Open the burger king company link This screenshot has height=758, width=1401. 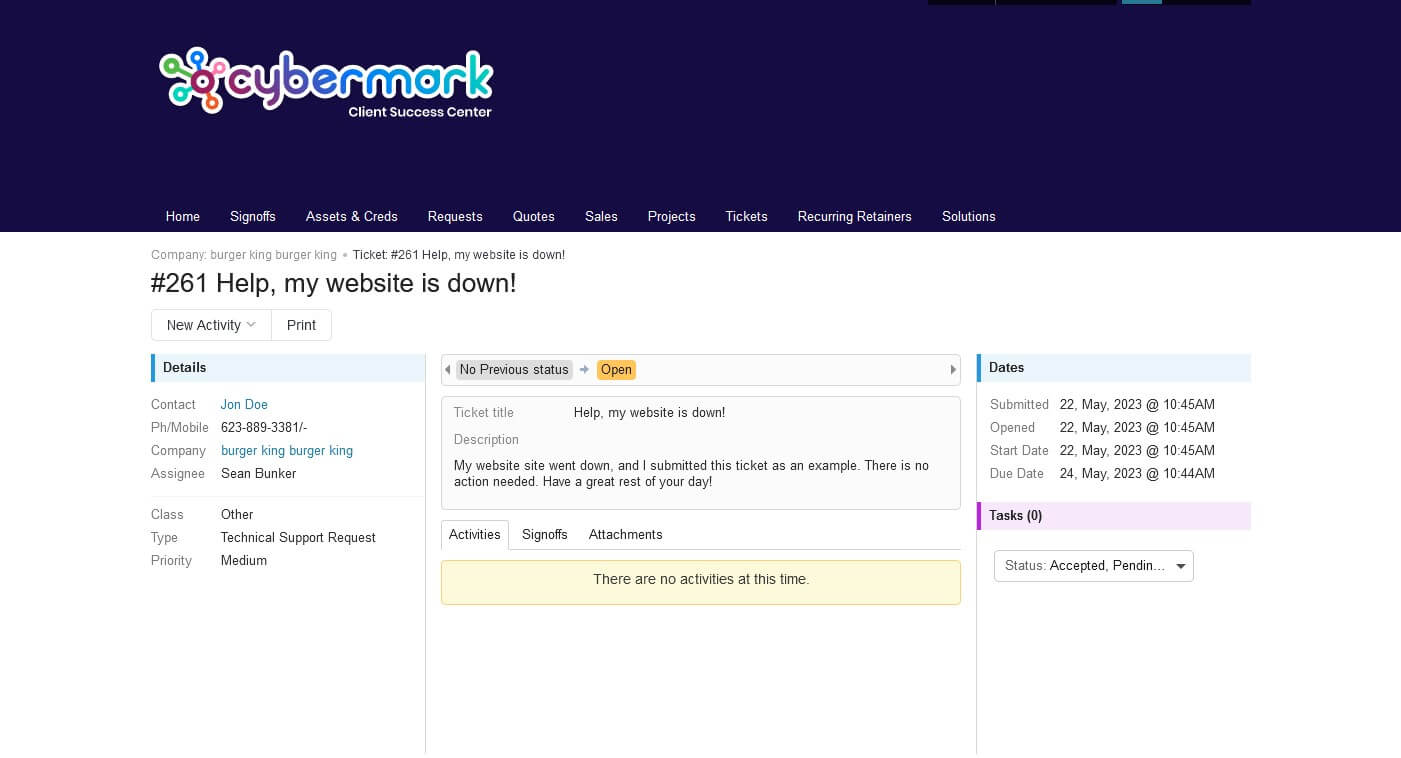286,451
